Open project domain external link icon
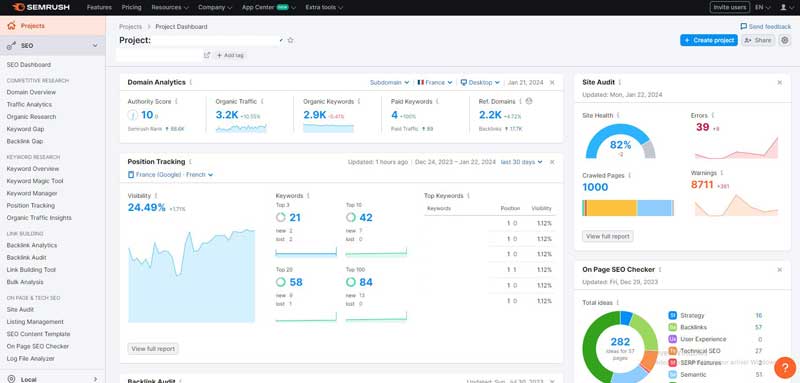 pyautogui.click(x=207, y=55)
